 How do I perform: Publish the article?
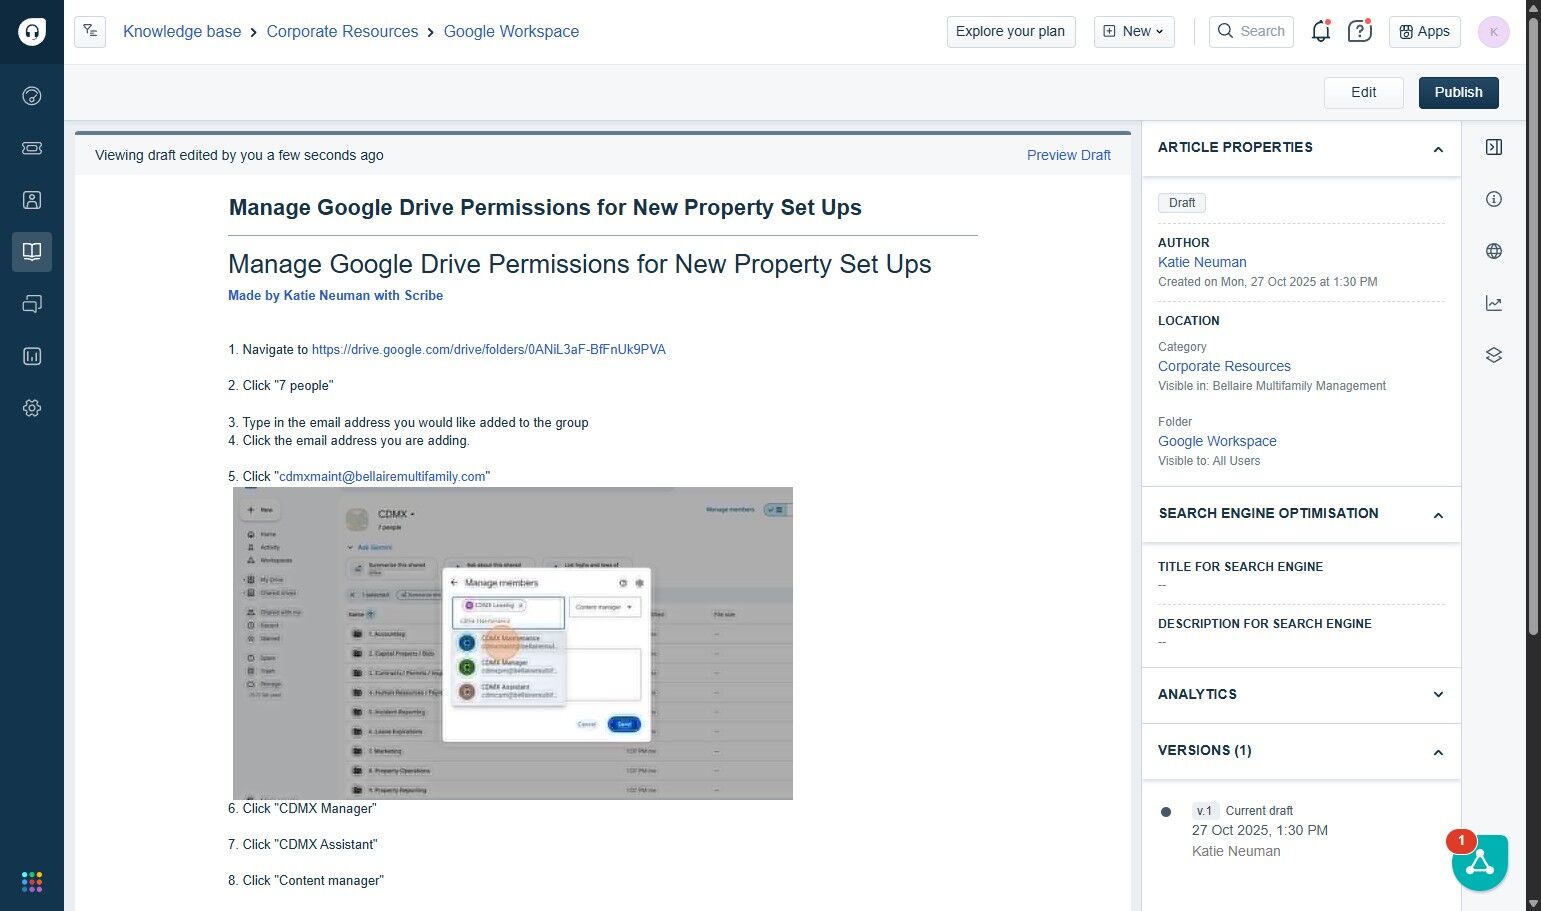click(1459, 92)
